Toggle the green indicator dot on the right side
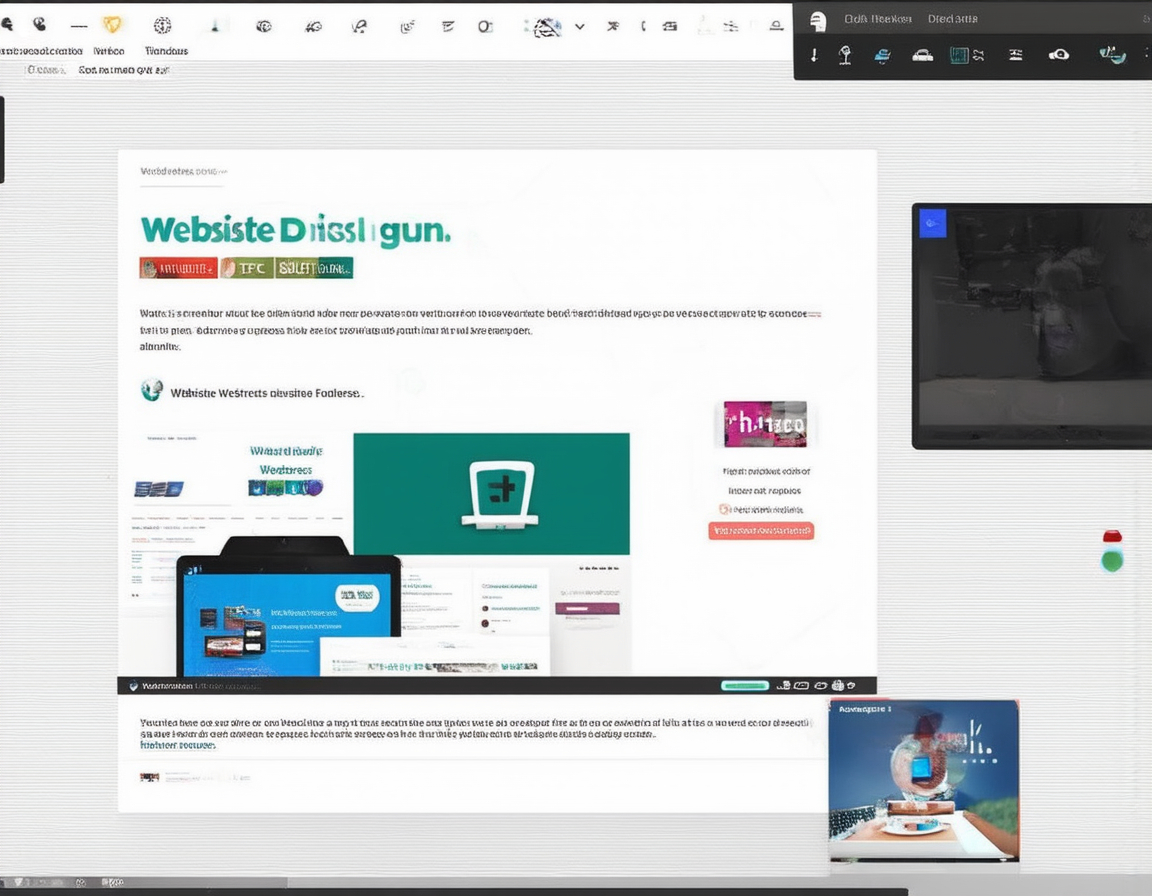 pos(1112,561)
